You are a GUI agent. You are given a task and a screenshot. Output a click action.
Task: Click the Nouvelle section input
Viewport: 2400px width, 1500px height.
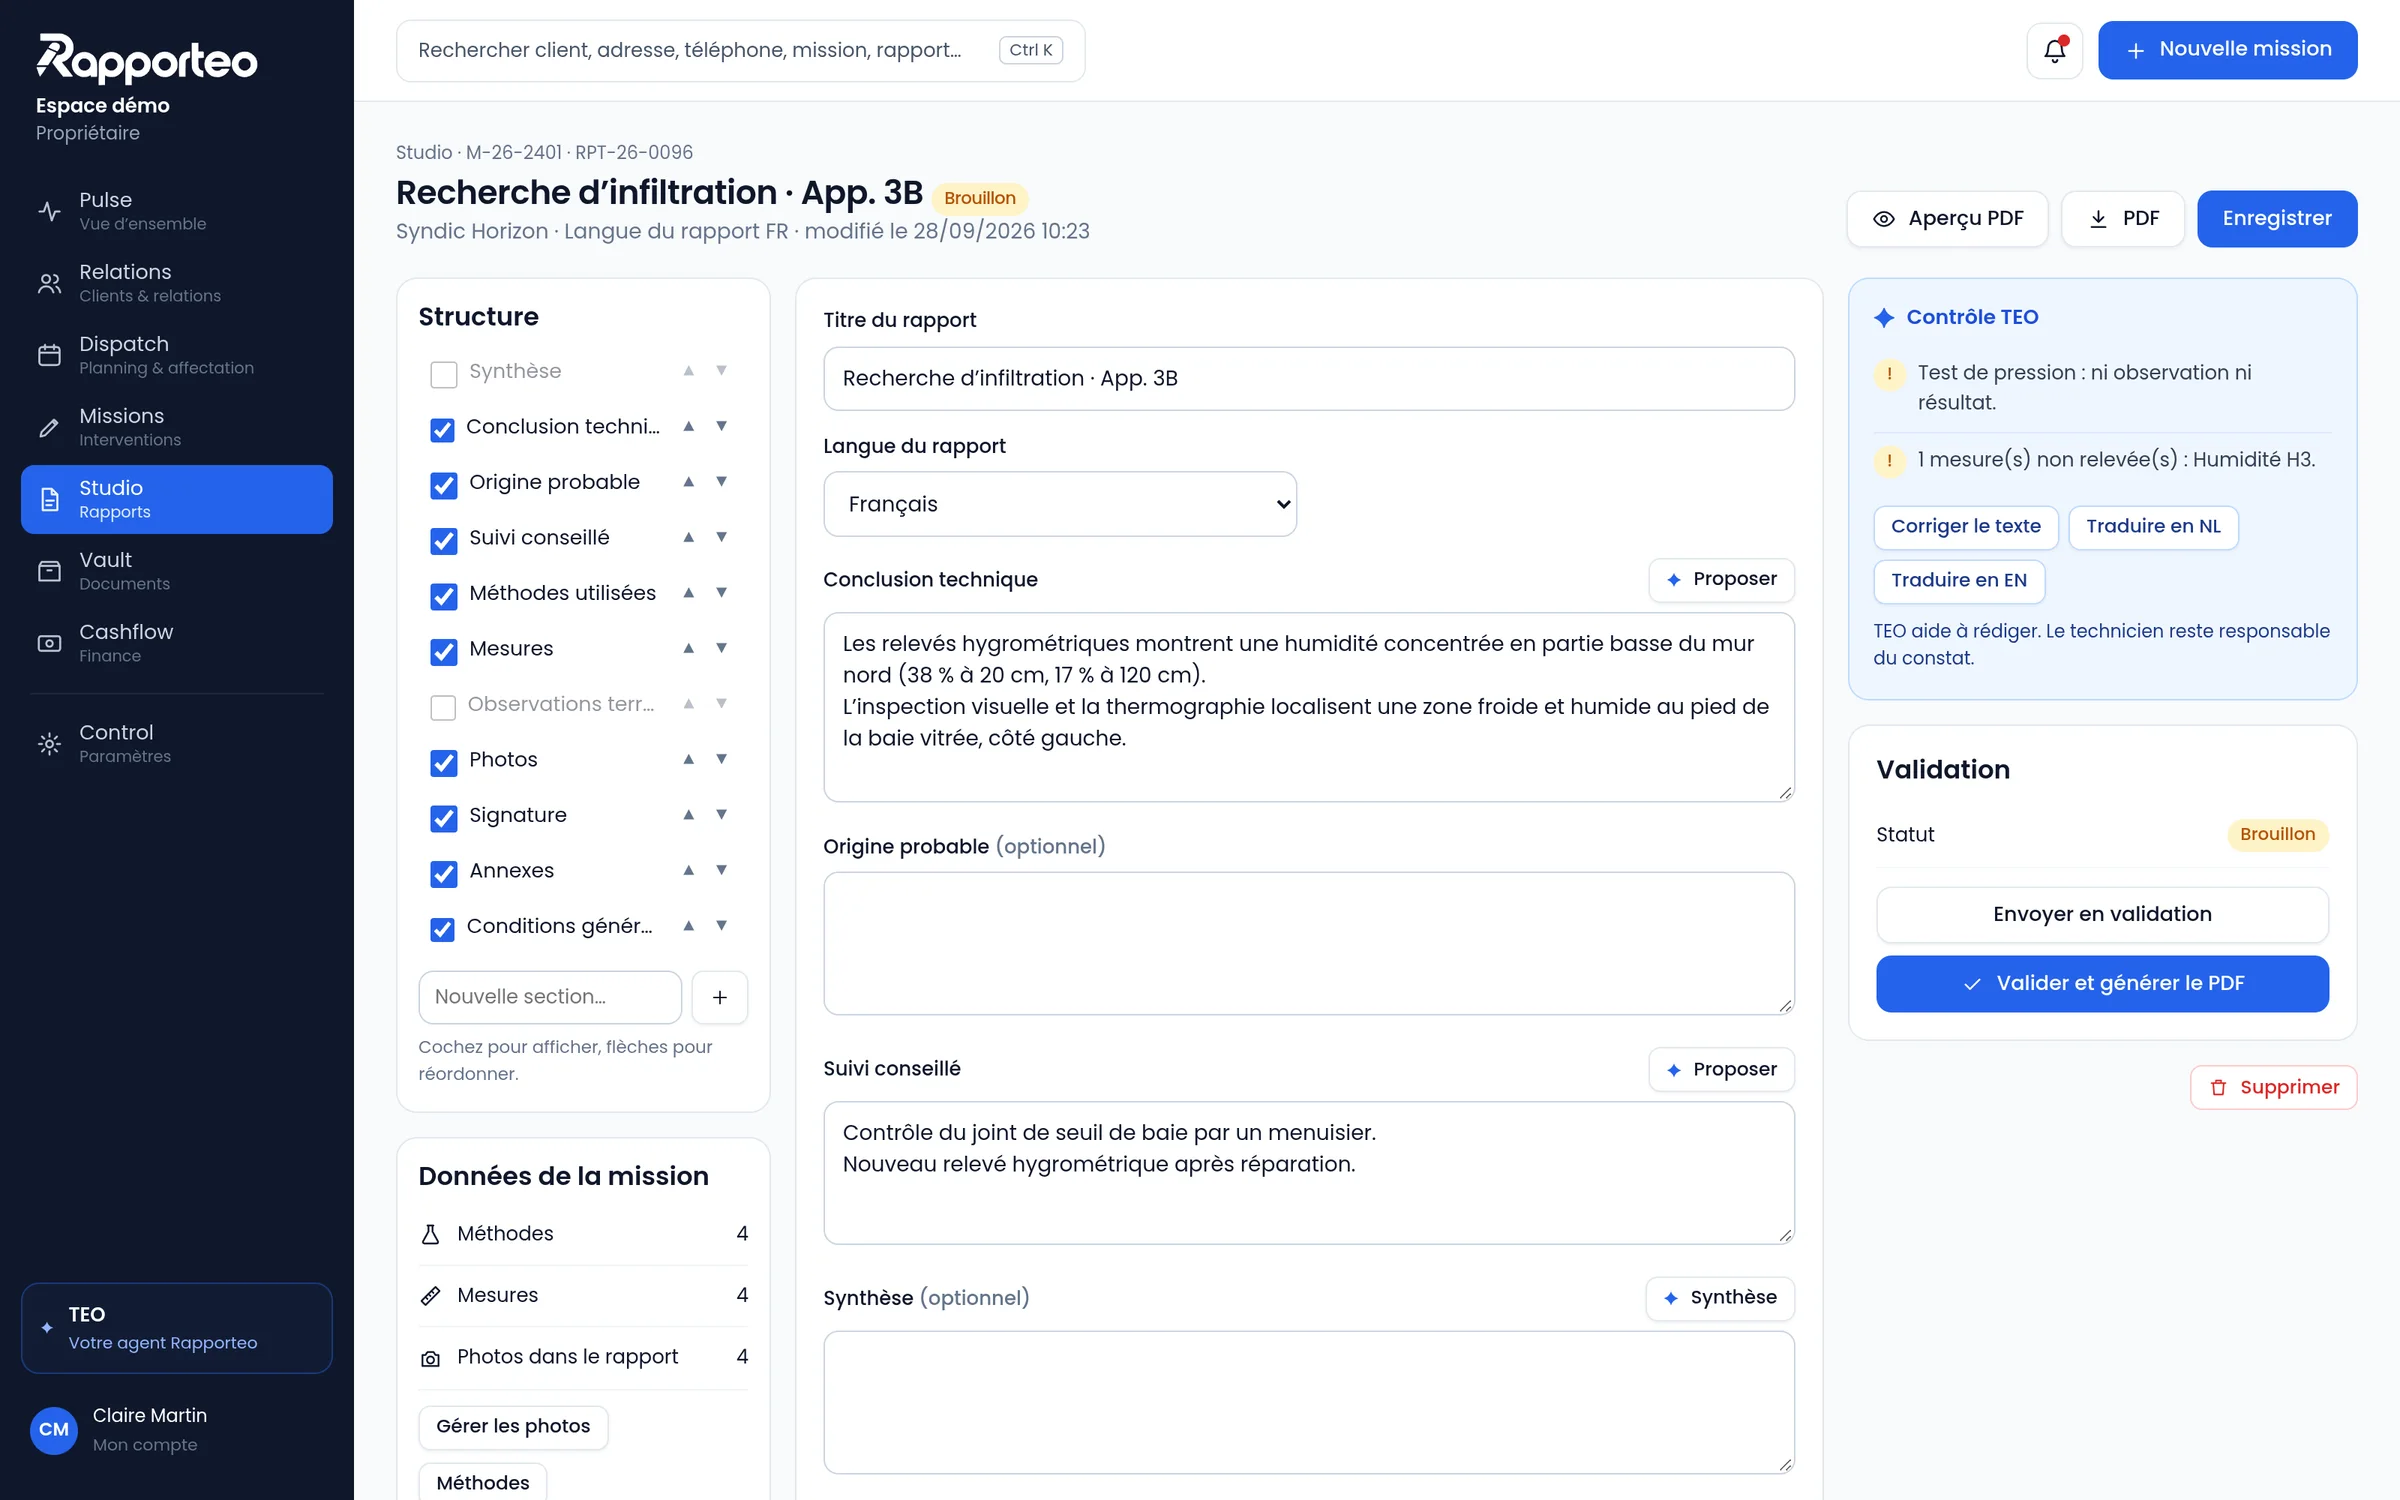pos(550,997)
